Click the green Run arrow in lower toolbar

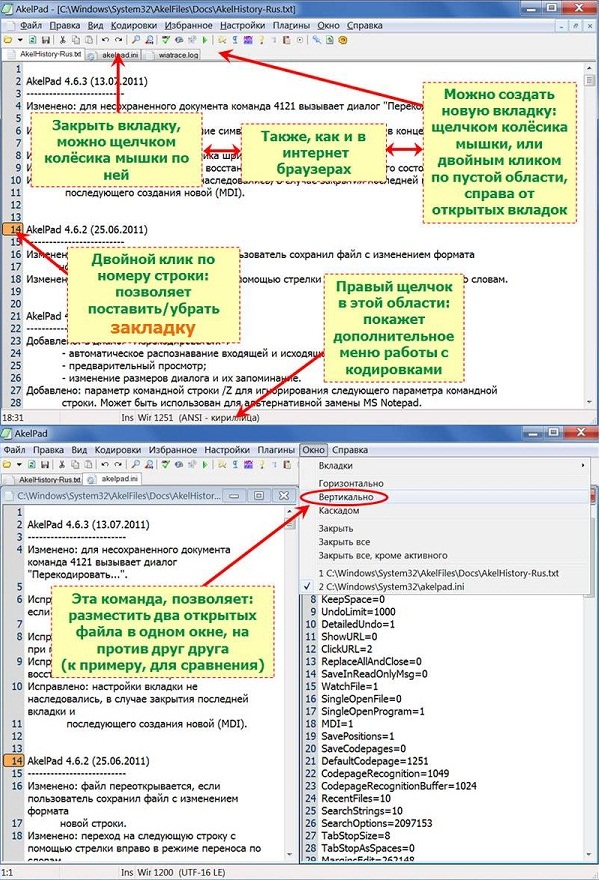coord(205,464)
